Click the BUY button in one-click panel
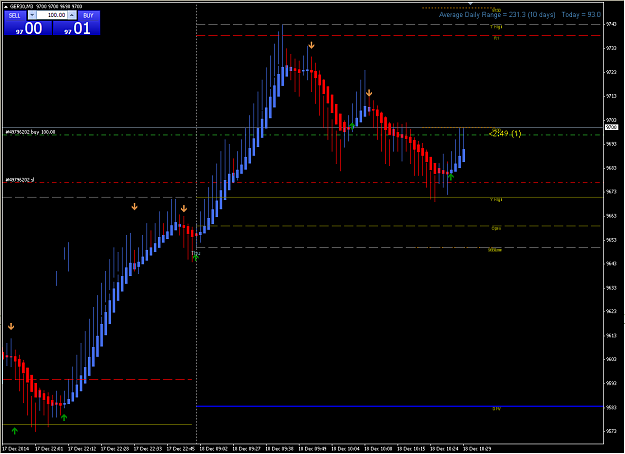 [88, 16]
